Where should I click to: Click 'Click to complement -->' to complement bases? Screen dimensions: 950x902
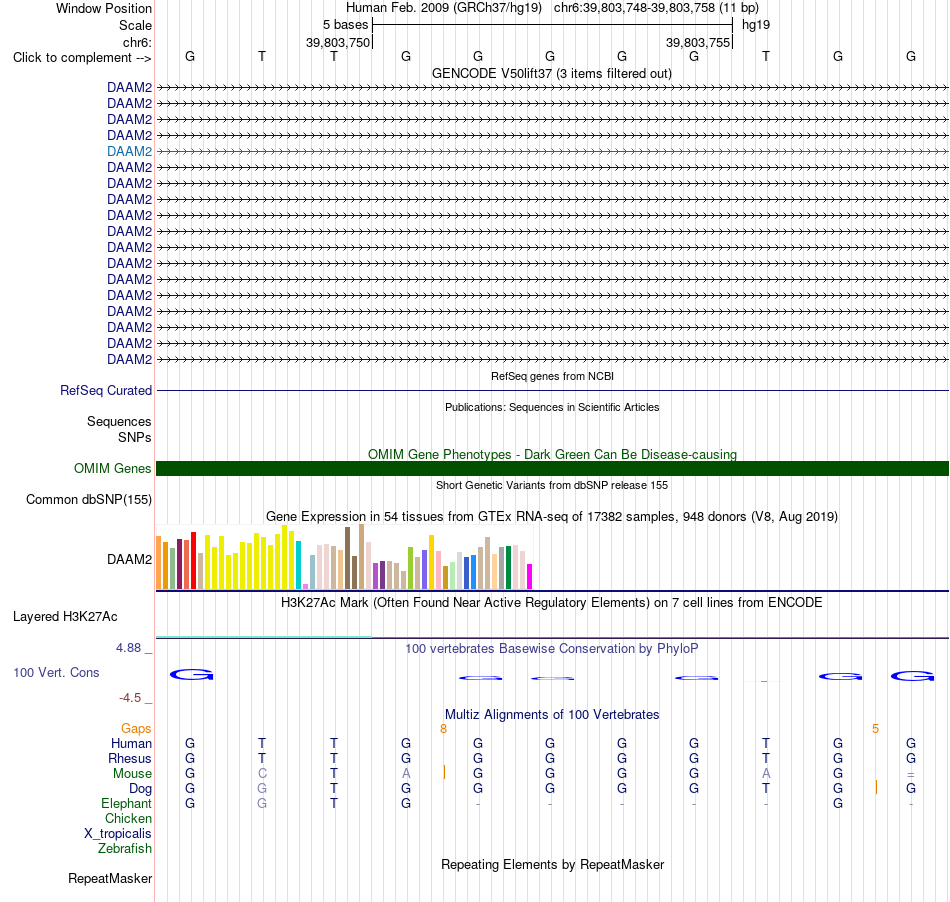point(82,58)
